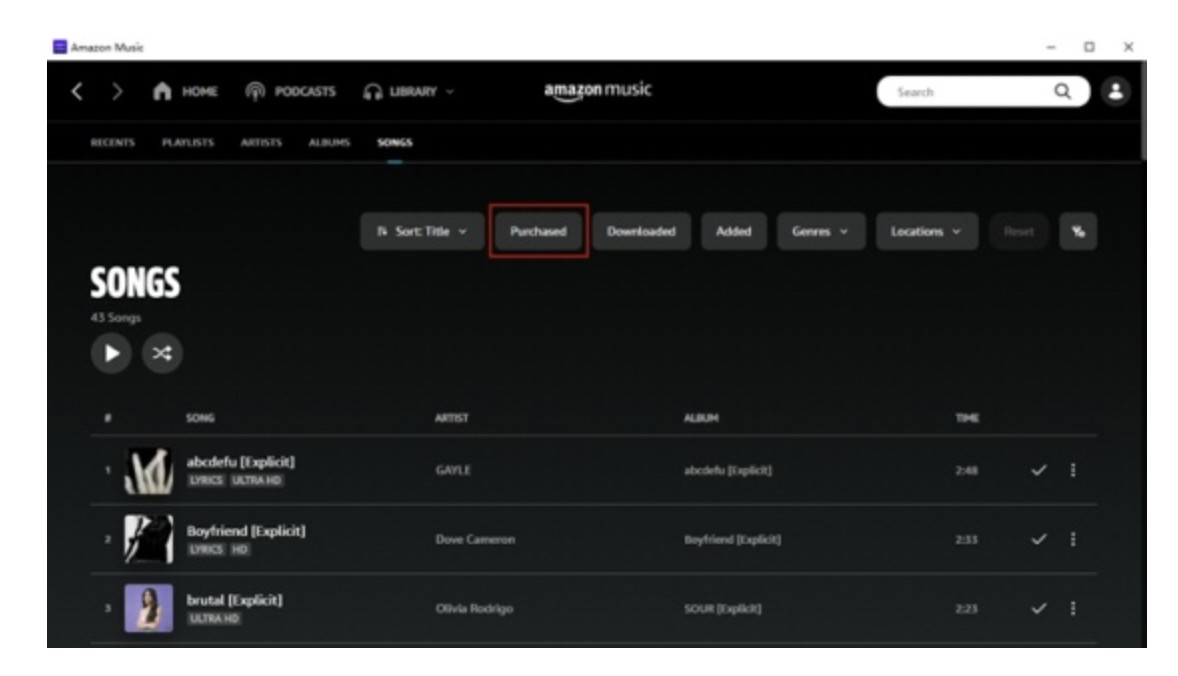Open album Boyfriend [Explicit] in Album column
Screen dimensions: 1178x676
point(732,539)
